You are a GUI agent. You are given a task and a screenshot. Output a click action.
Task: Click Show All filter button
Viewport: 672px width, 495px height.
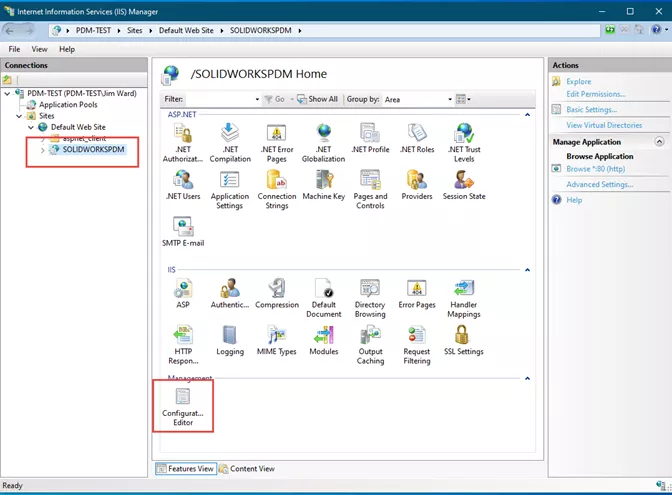tap(317, 99)
